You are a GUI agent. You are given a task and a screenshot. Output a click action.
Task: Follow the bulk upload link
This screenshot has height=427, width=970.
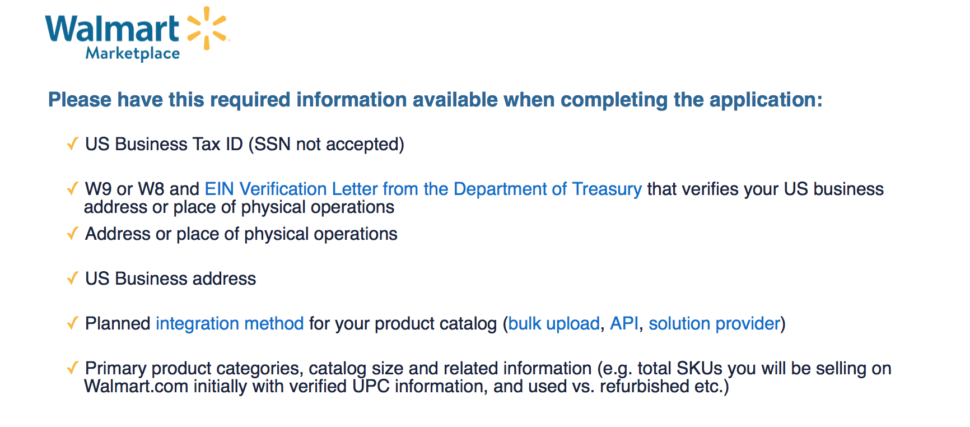tap(554, 324)
